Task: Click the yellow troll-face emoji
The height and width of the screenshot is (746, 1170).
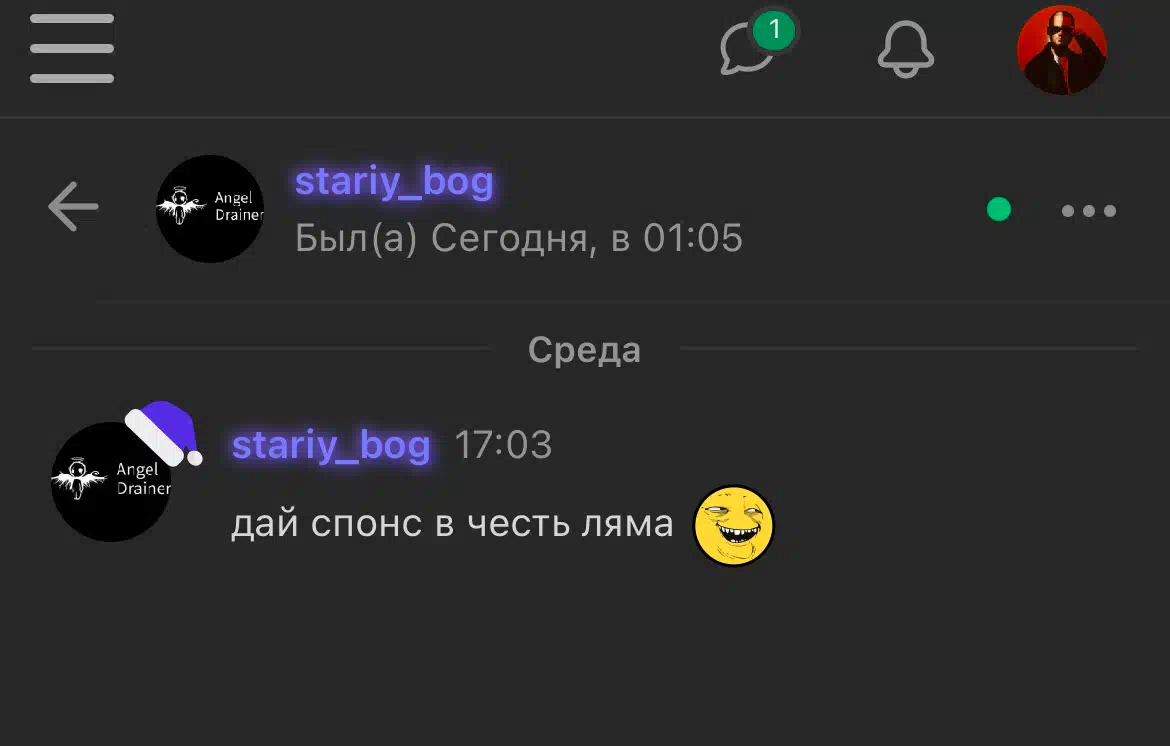Action: (x=733, y=525)
